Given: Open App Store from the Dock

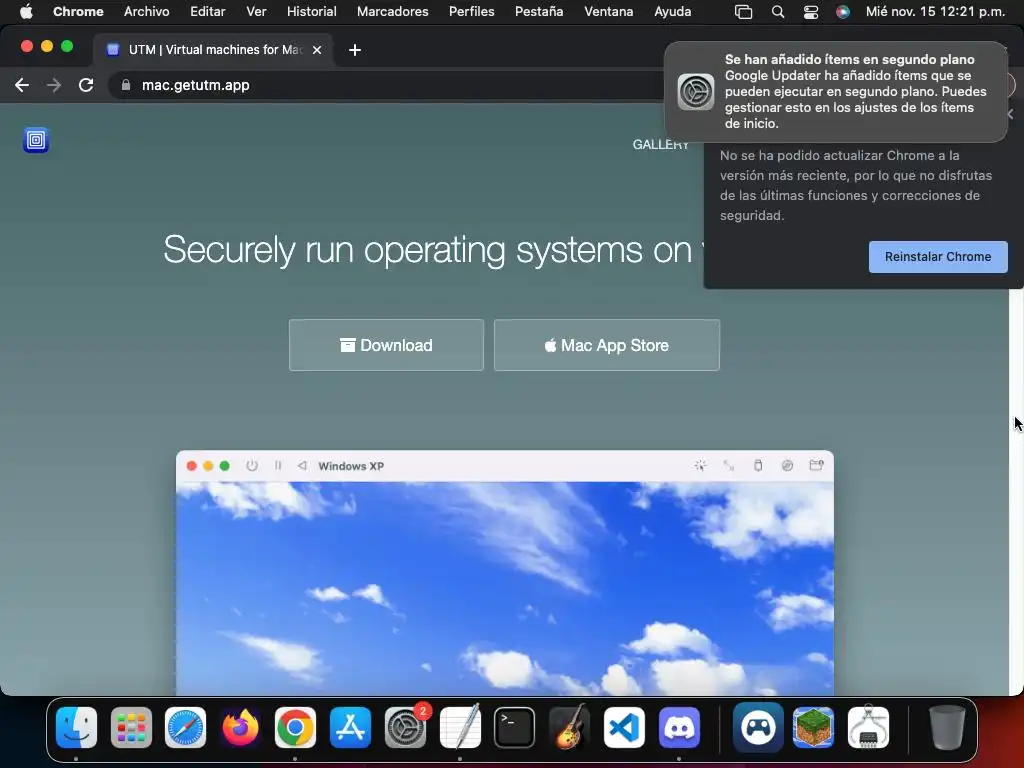Looking at the screenshot, I should click(x=350, y=727).
